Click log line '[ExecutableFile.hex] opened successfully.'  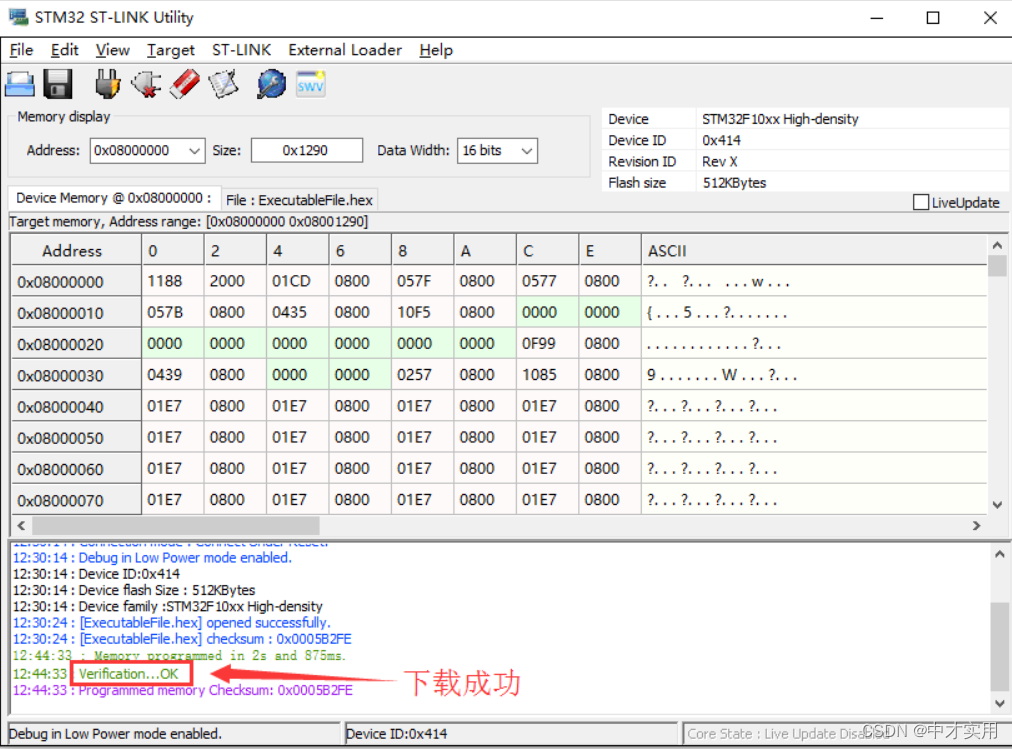pyautogui.click(x=205, y=623)
